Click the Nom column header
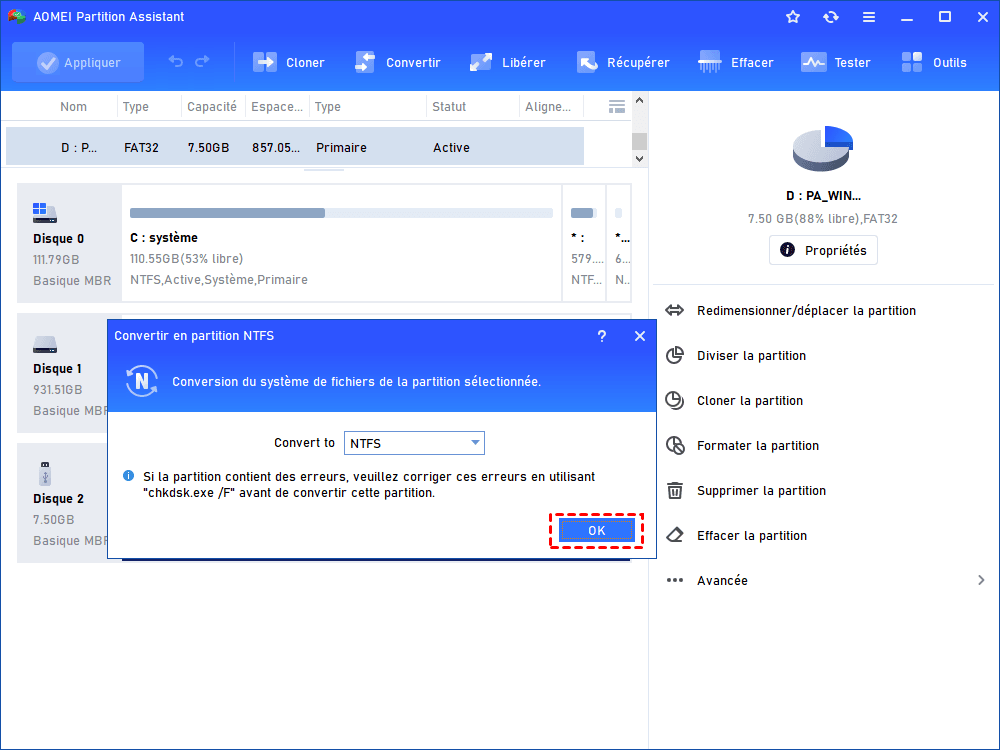 click(x=73, y=107)
